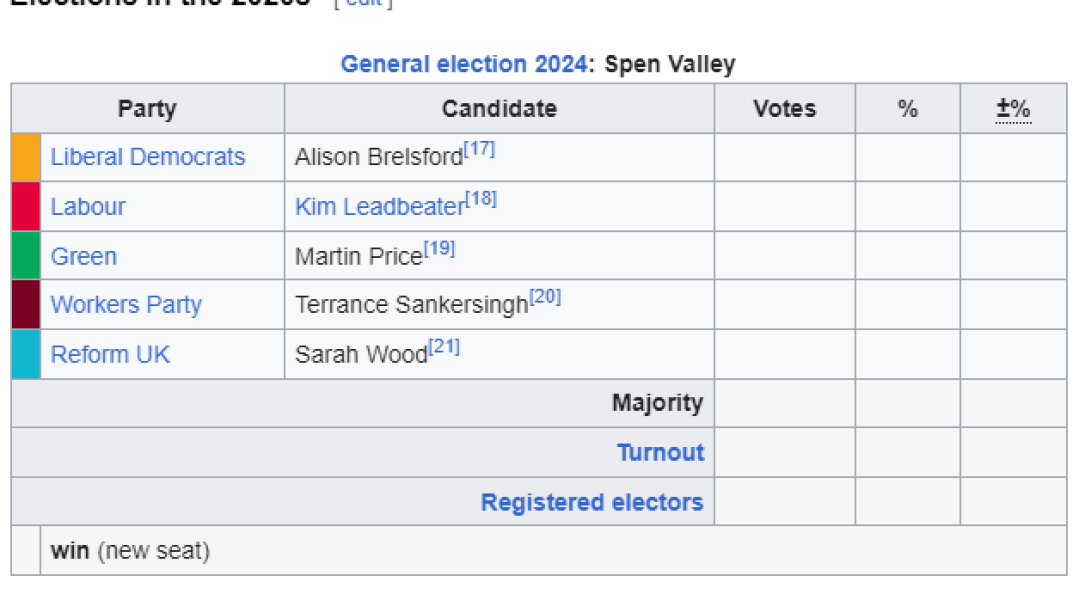
Task: Open the Turnout link
Action: (660, 452)
